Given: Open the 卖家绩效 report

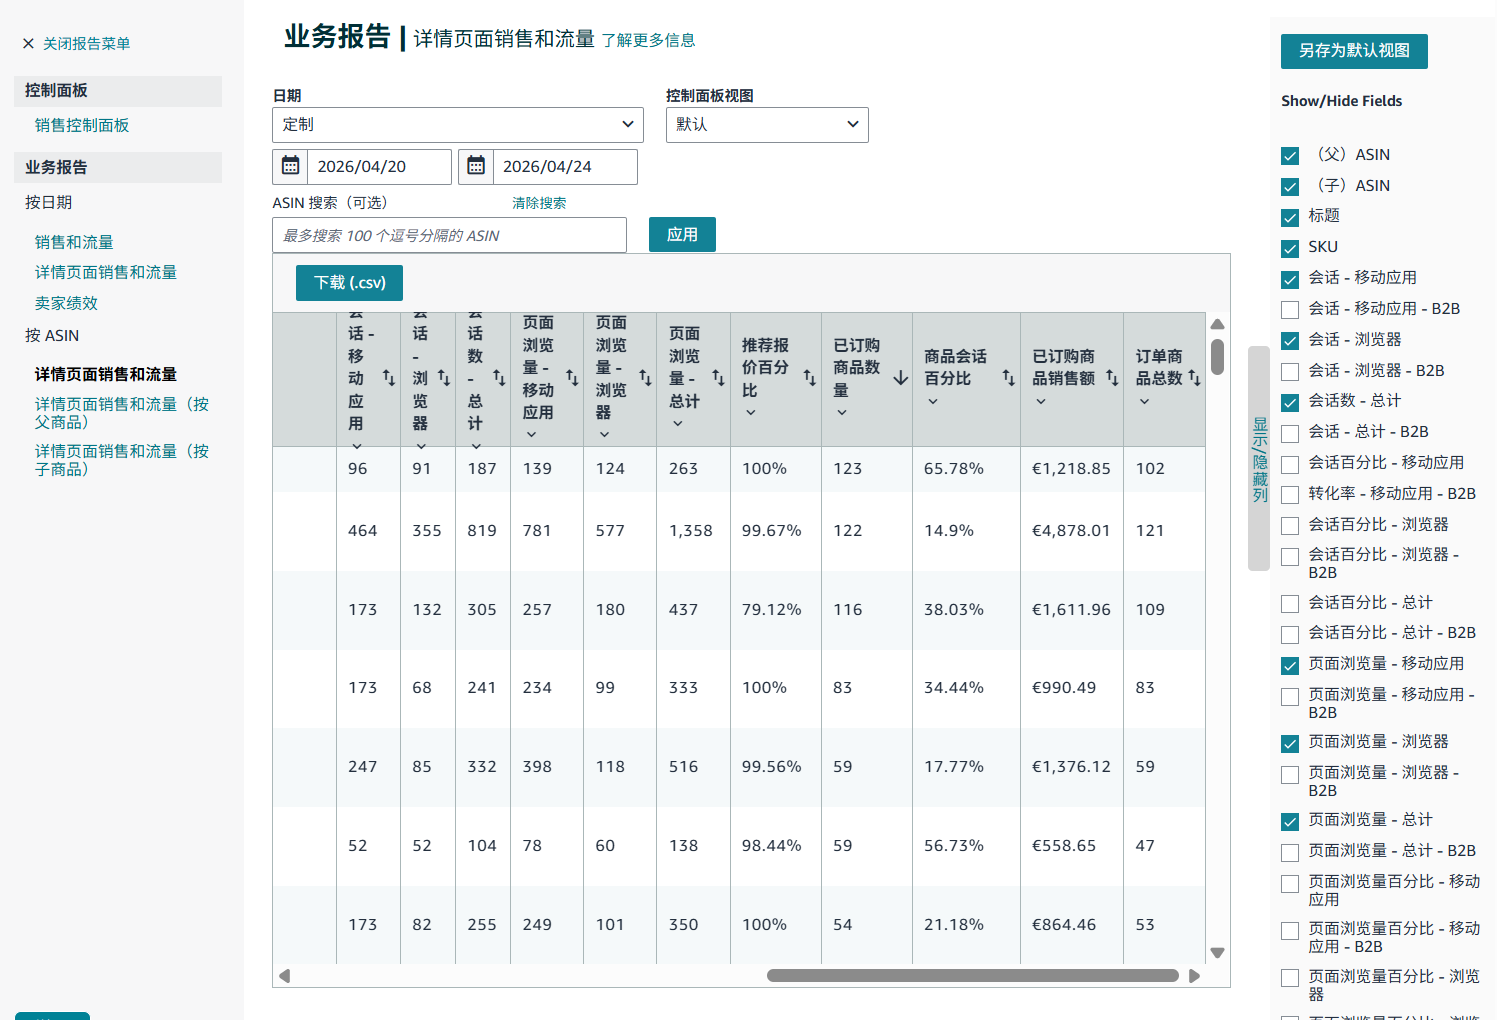Looking at the screenshot, I should (66, 302).
